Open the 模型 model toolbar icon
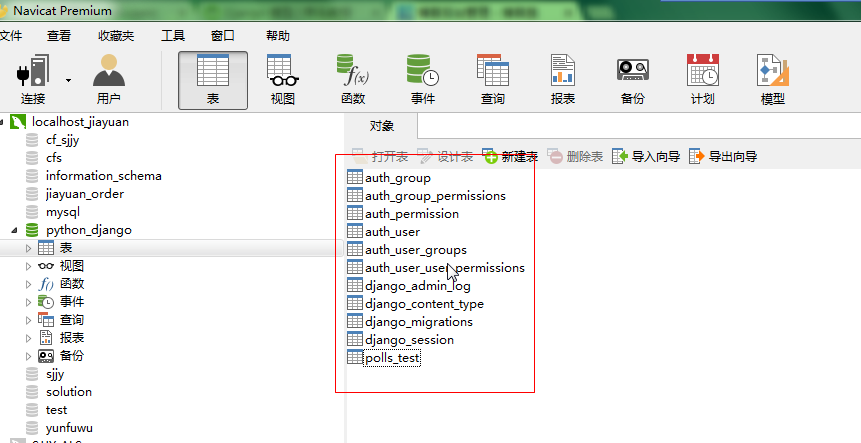861x443 pixels. click(773, 80)
